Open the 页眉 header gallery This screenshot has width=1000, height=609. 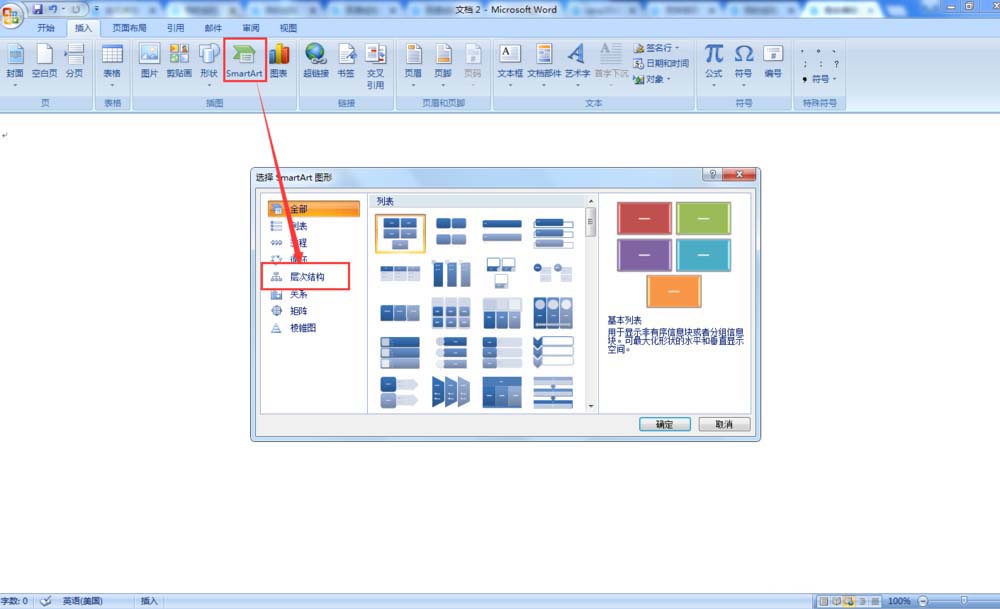413,63
